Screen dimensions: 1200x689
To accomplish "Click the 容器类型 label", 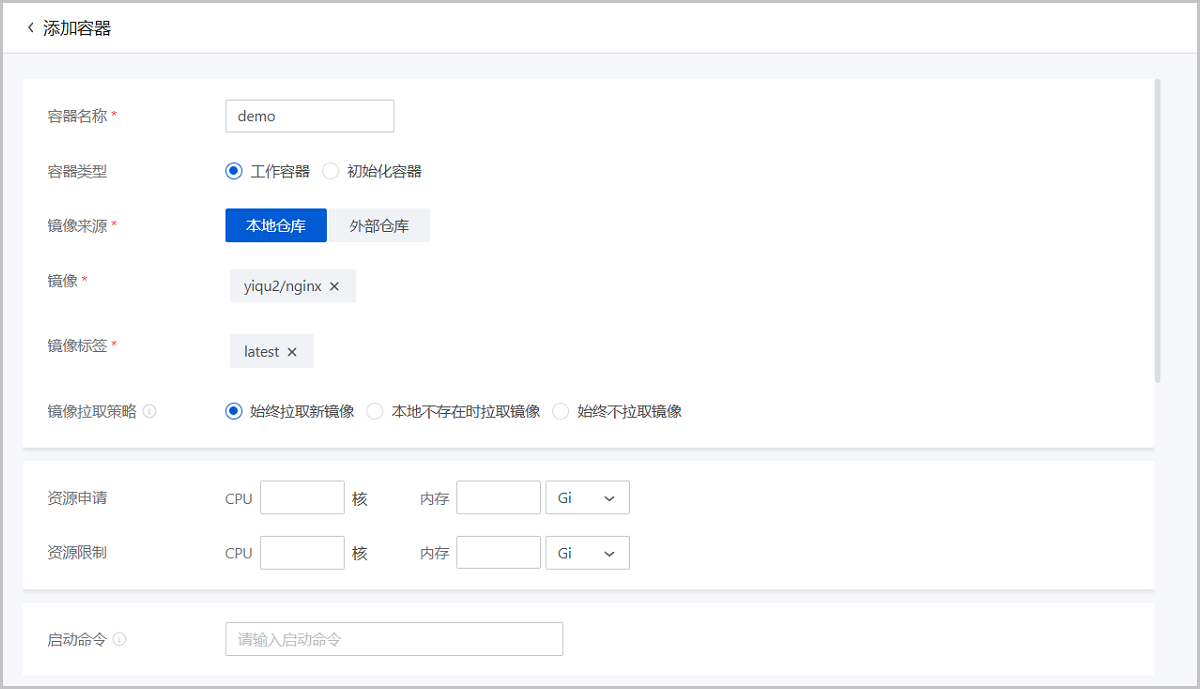I will (77, 171).
